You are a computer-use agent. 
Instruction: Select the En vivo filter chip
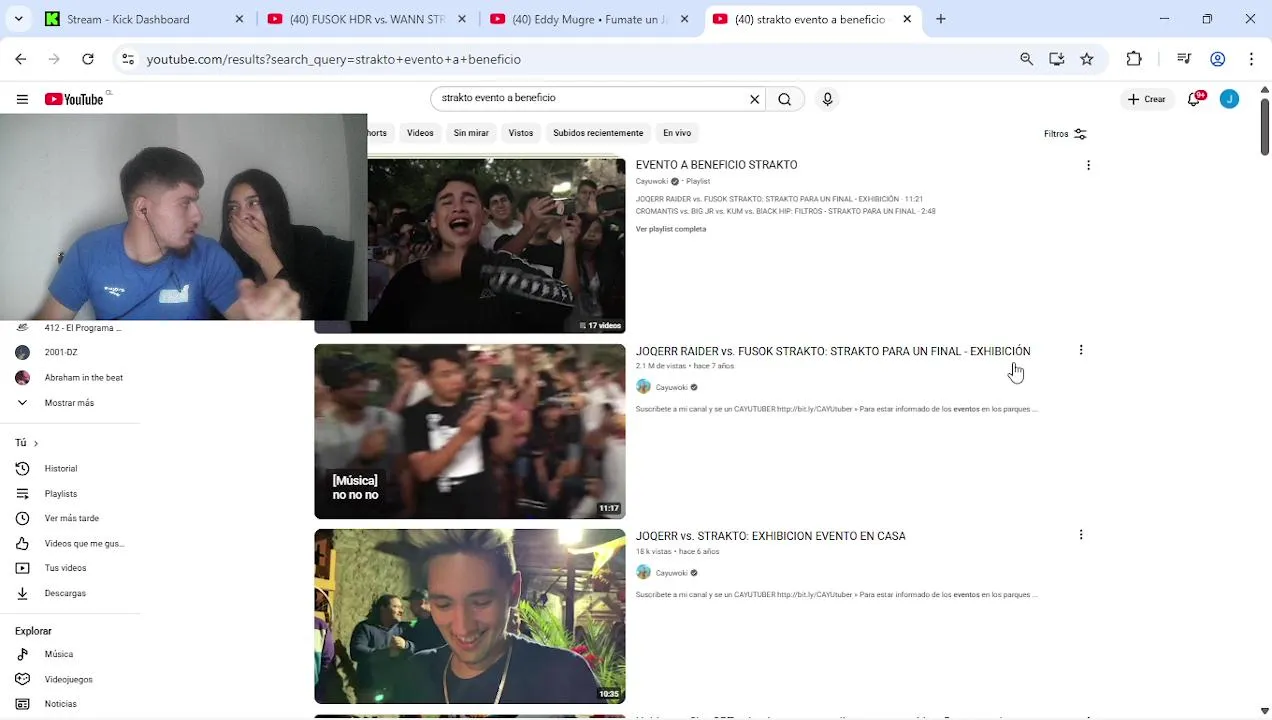[677, 133]
